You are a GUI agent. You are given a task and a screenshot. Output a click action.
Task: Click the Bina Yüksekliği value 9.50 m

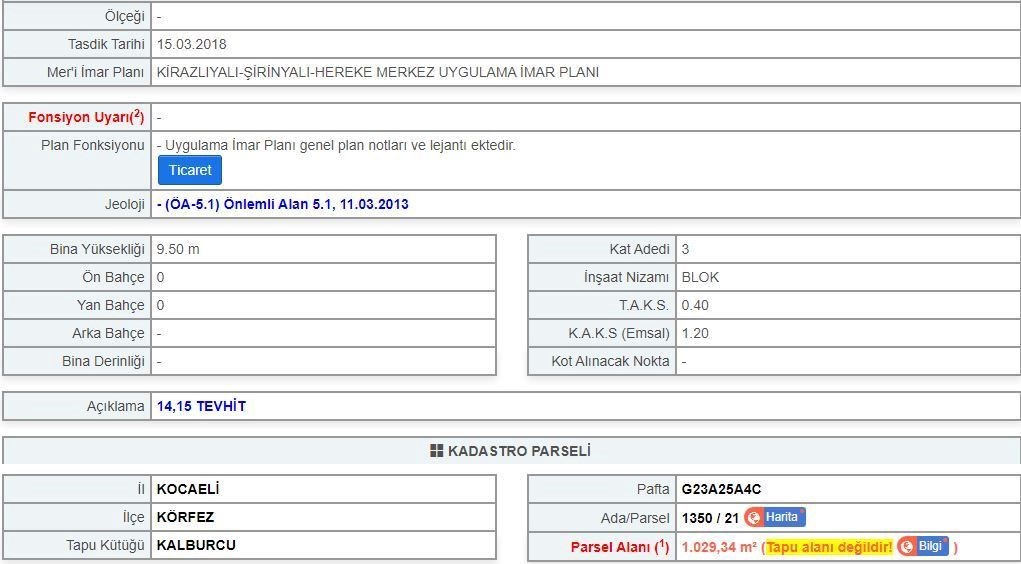point(178,249)
